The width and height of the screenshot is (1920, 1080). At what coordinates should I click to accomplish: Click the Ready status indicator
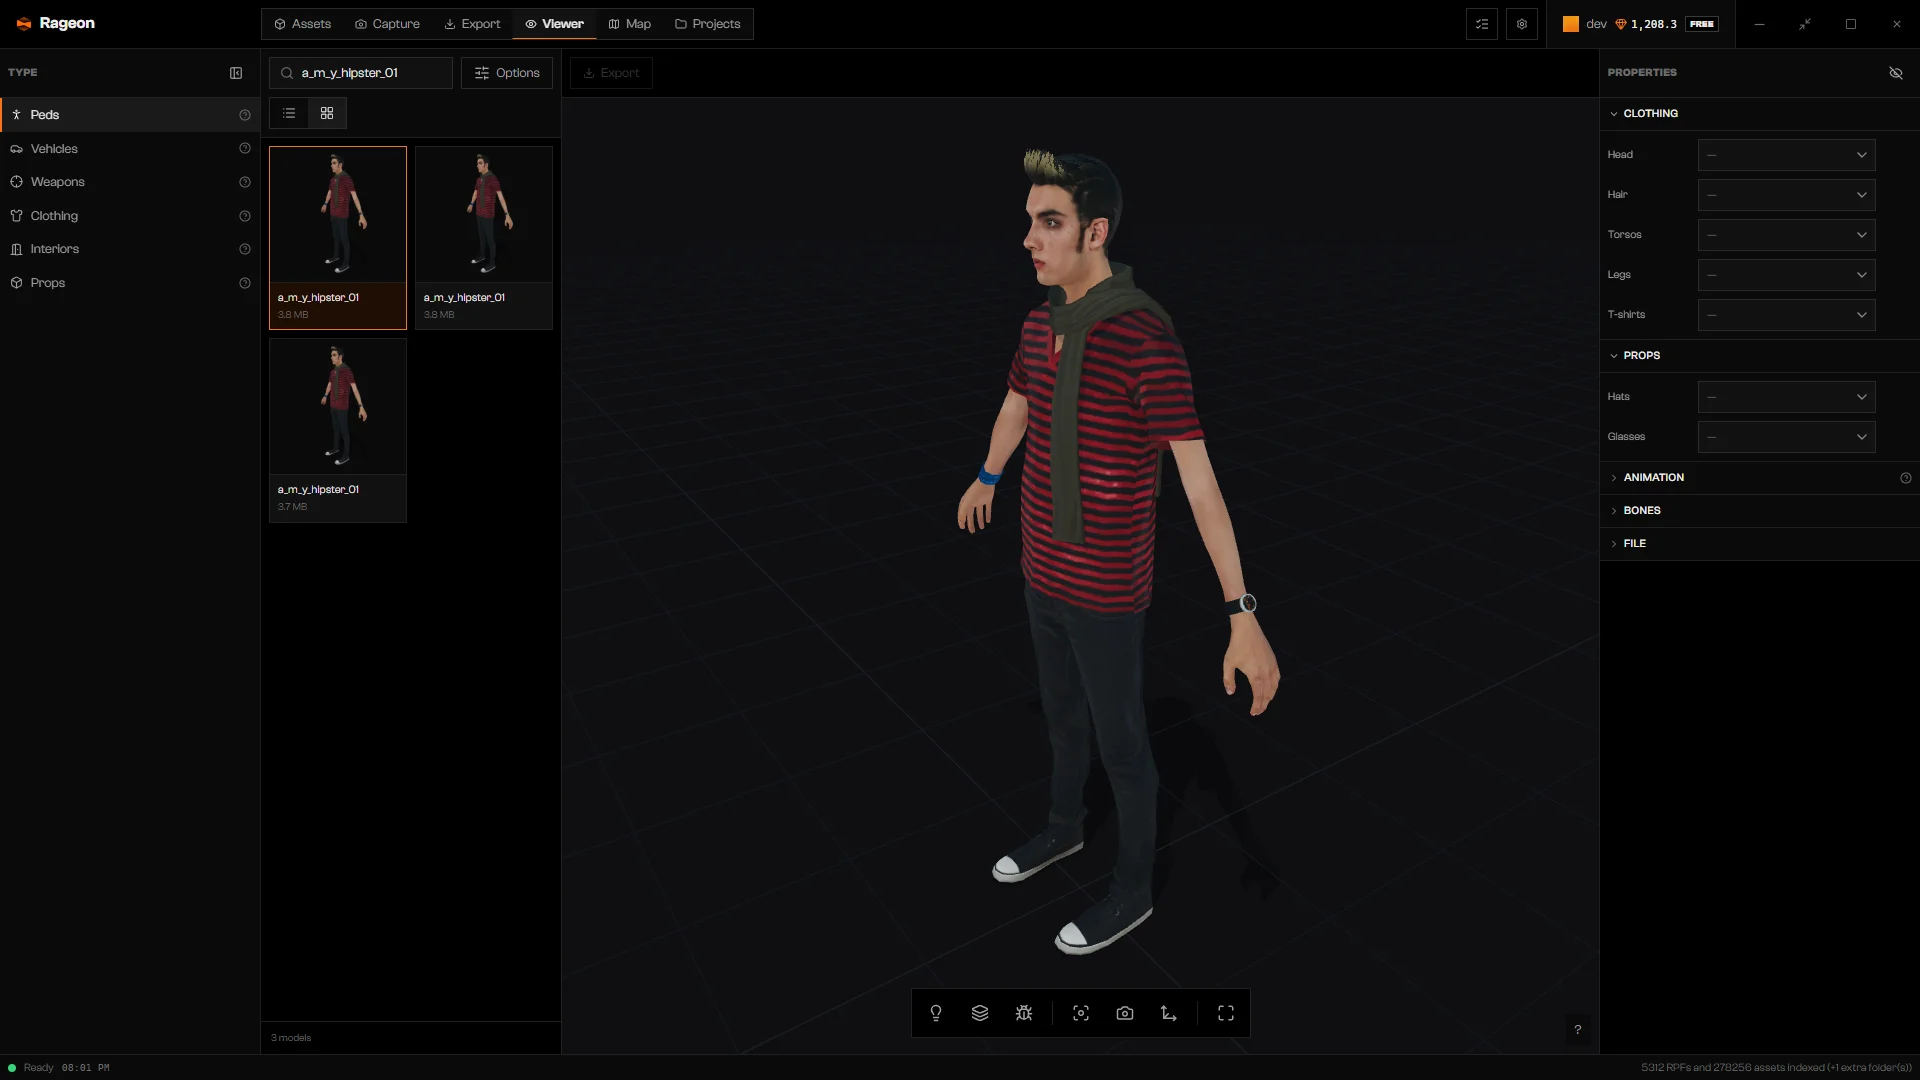(31, 1068)
